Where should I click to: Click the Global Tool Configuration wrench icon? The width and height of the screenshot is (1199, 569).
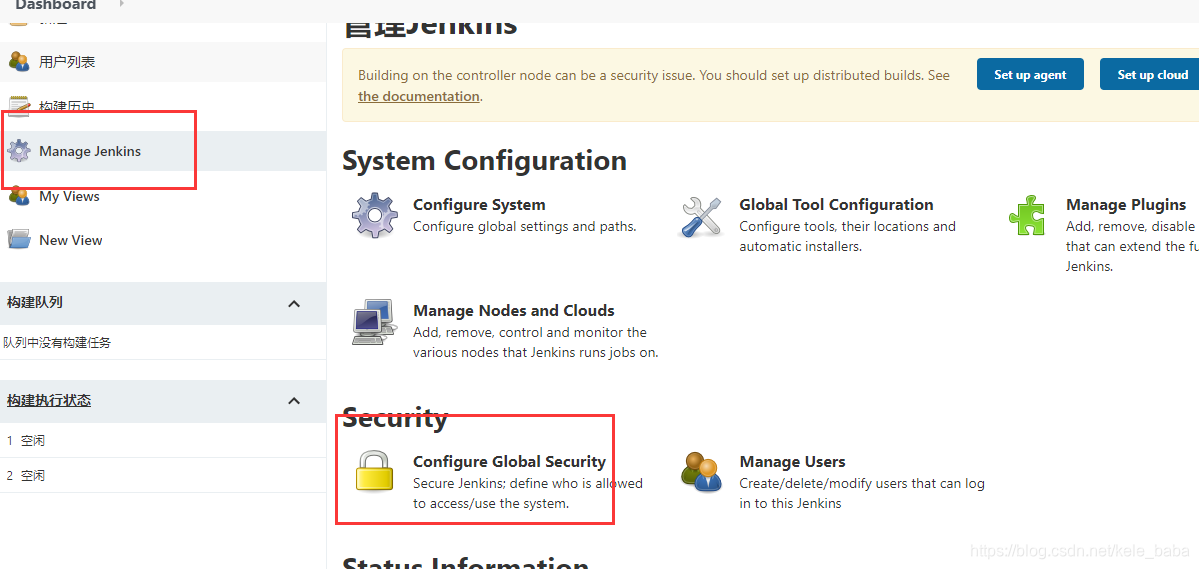pyautogui.click(x=700, y=216)
